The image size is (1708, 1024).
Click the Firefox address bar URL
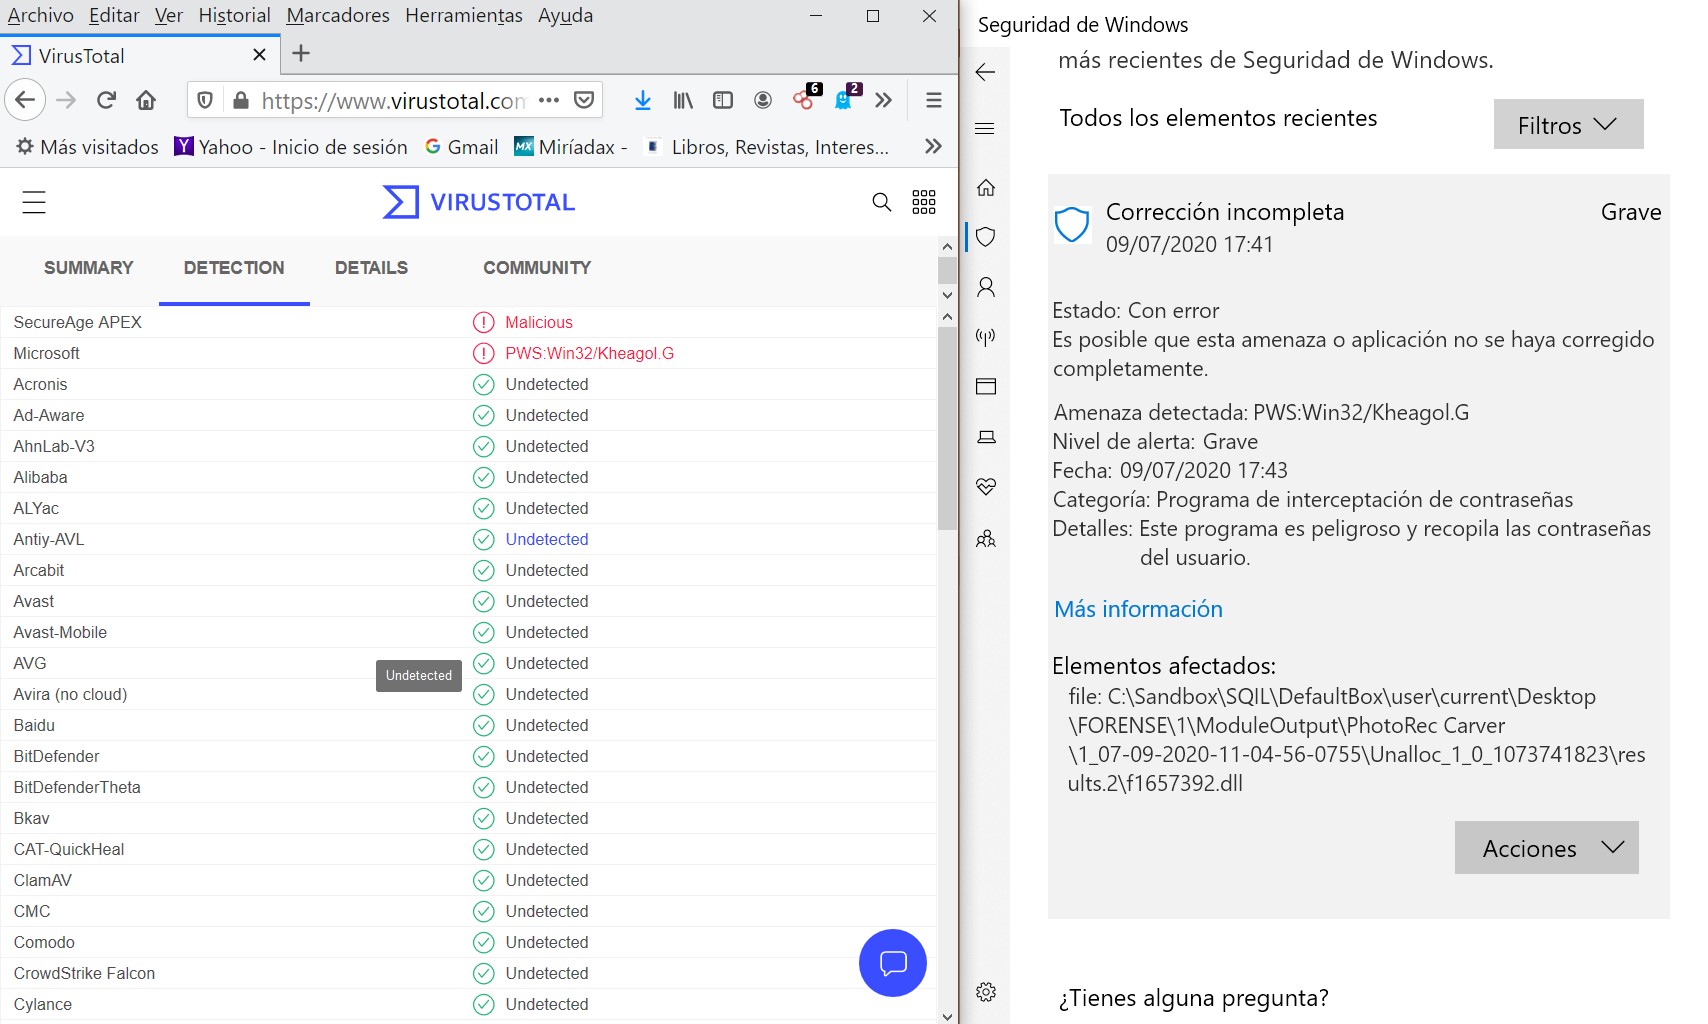393,100
